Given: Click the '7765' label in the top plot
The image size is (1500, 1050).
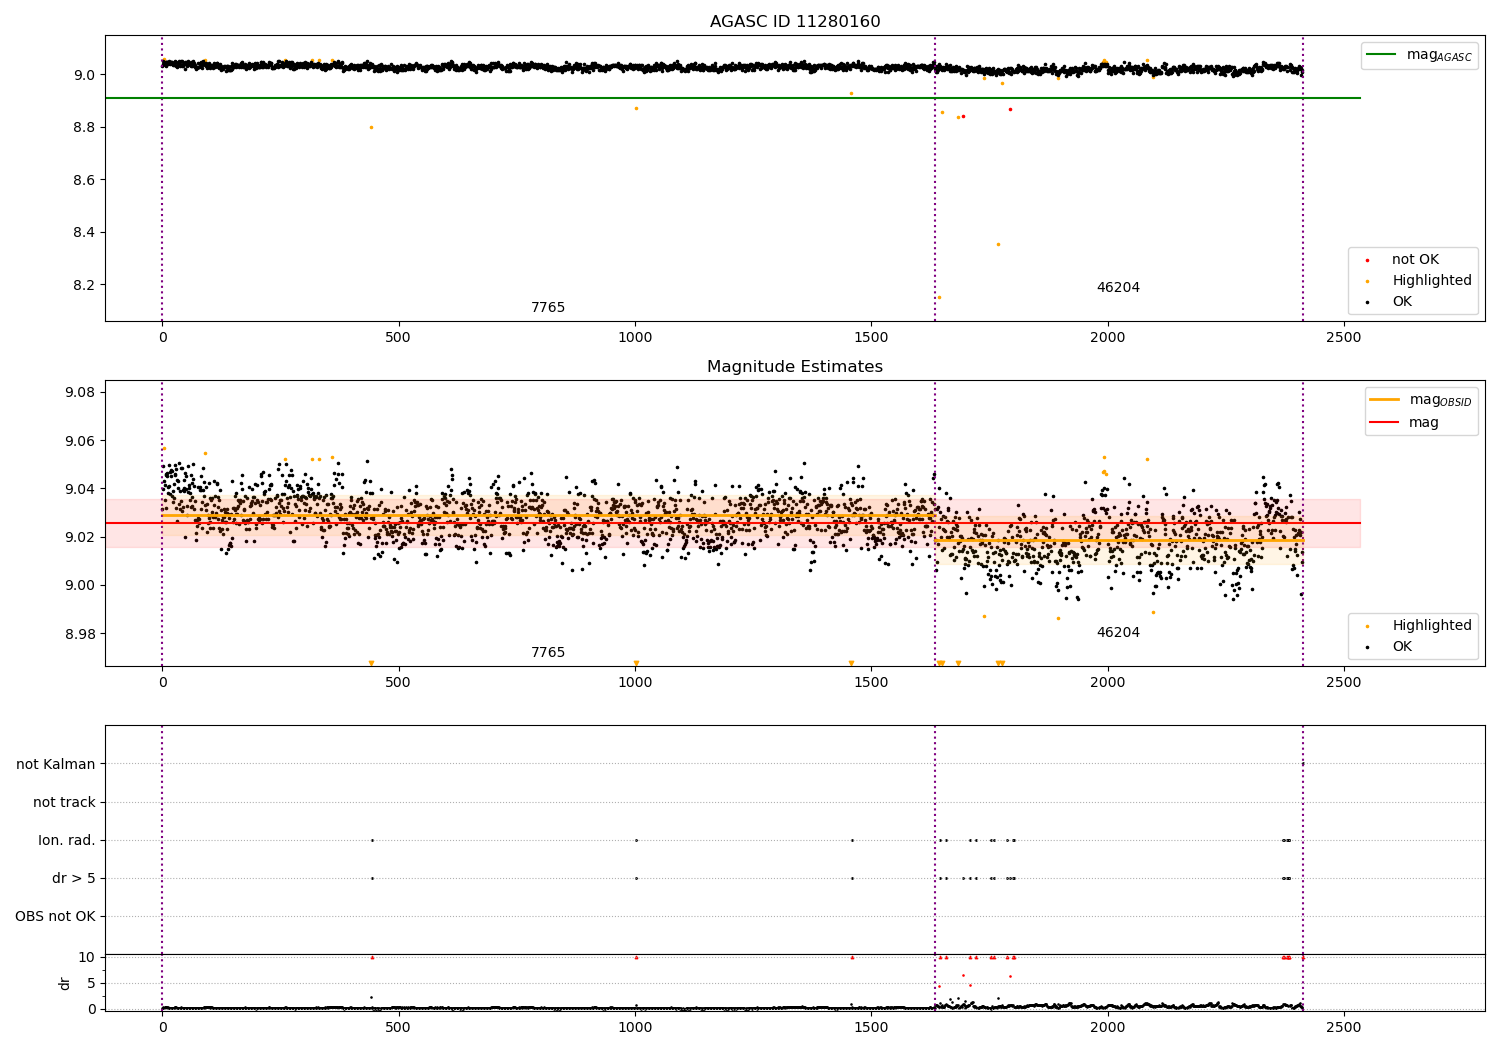Looking at the screenshot, I should click(548, 308).
